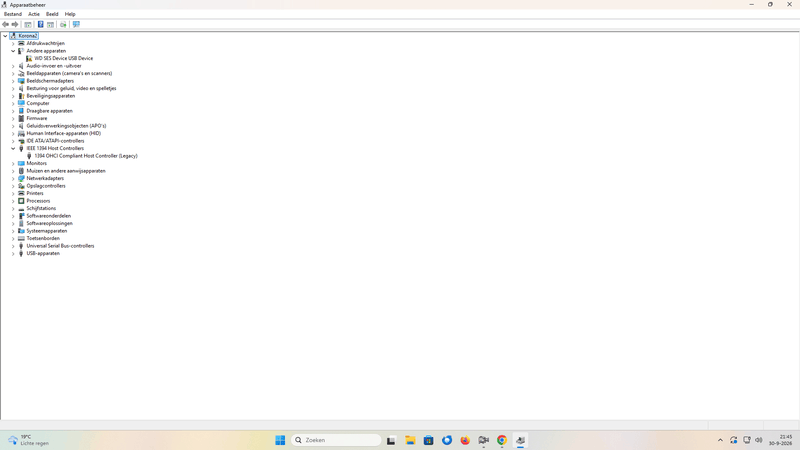
Task: Open the Bestand menu
Action: click(x=13, y=14)
